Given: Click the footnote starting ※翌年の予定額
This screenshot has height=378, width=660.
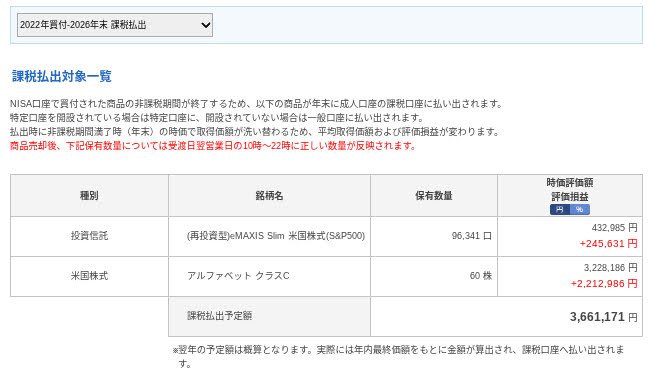Looking at the screenshot, I should click(x=398, y=356).
